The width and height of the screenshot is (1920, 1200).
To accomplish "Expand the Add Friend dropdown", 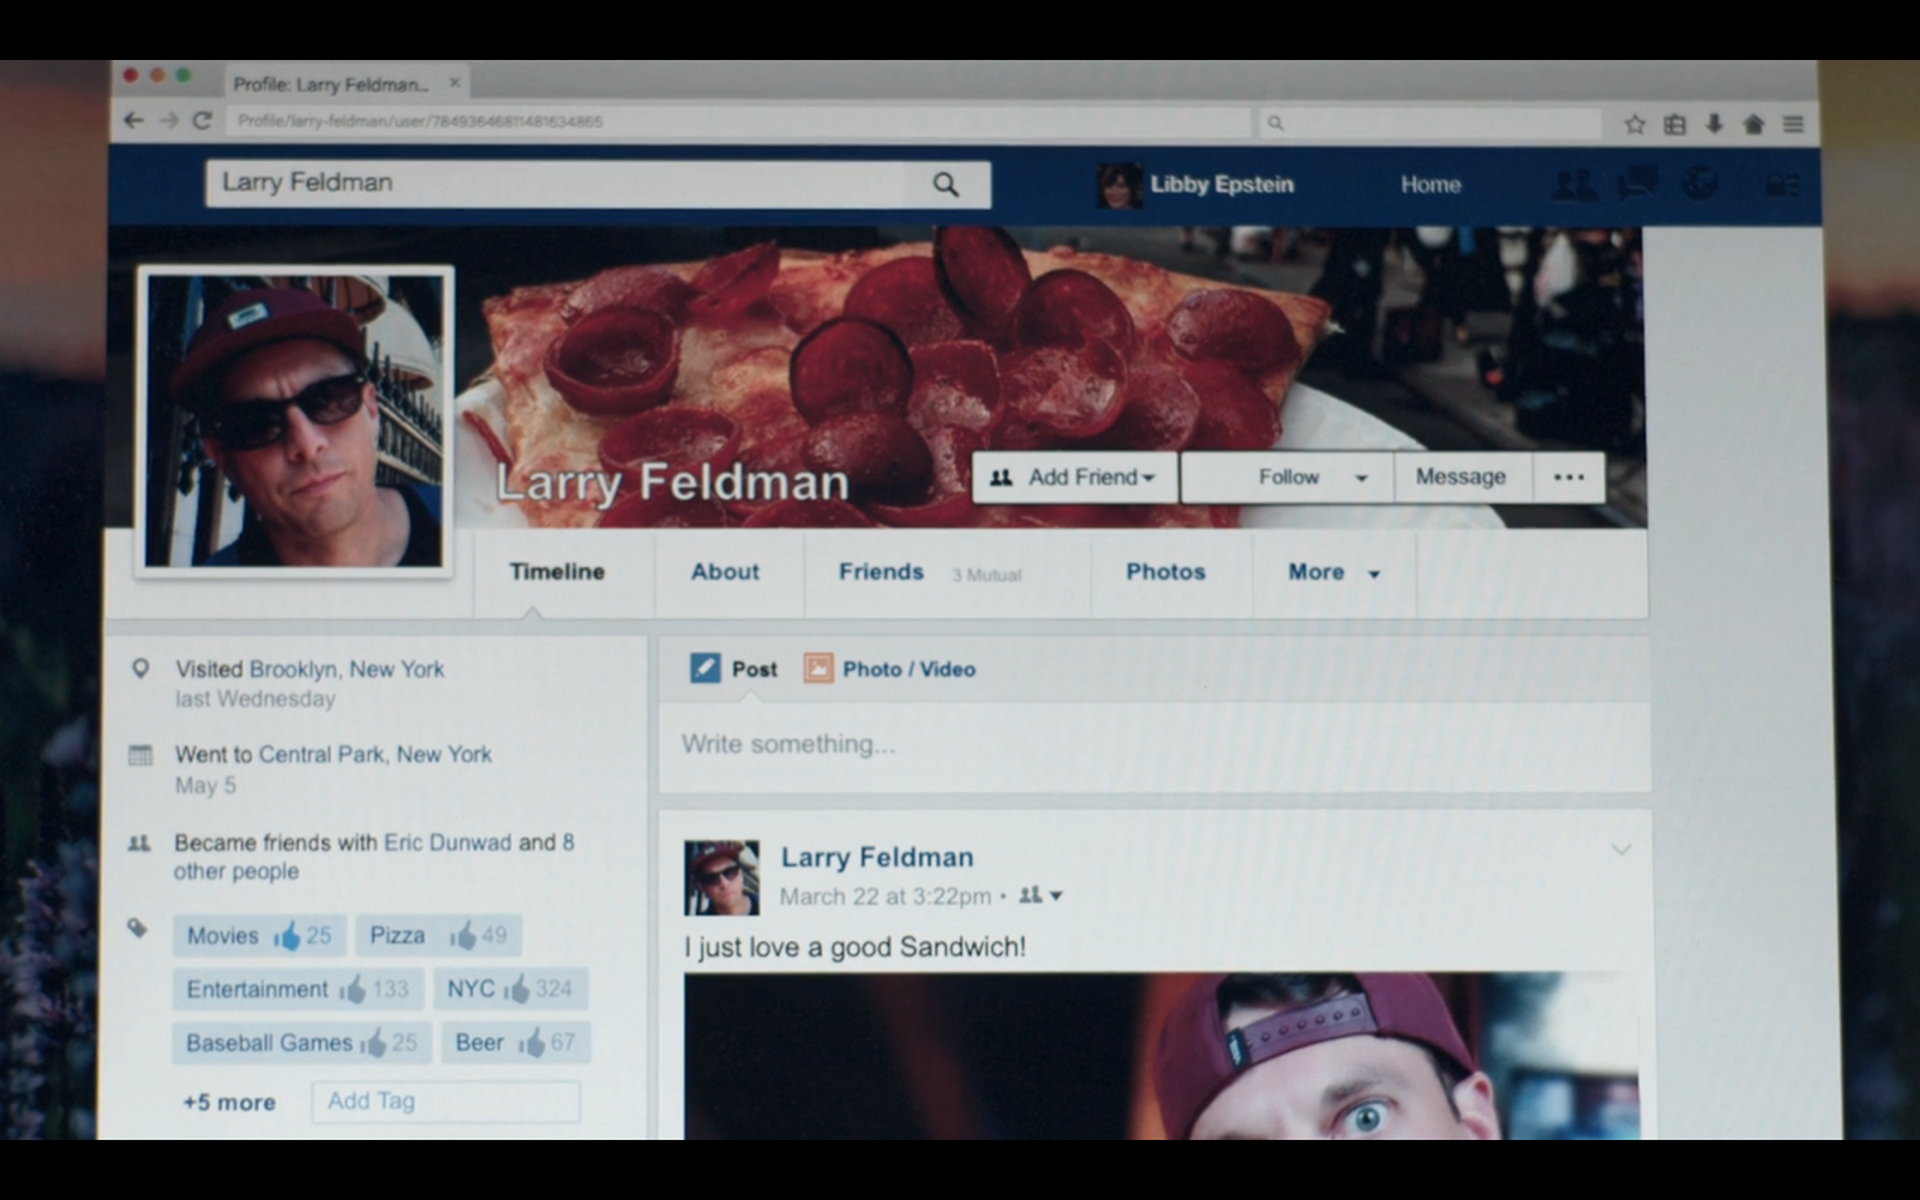I will (1148, 478).
